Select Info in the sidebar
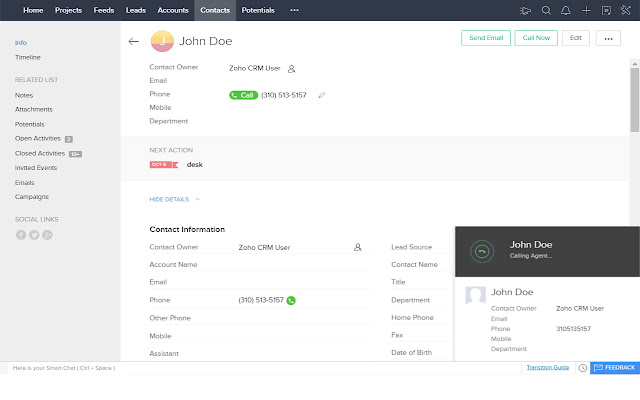 [x=21, y=42]
